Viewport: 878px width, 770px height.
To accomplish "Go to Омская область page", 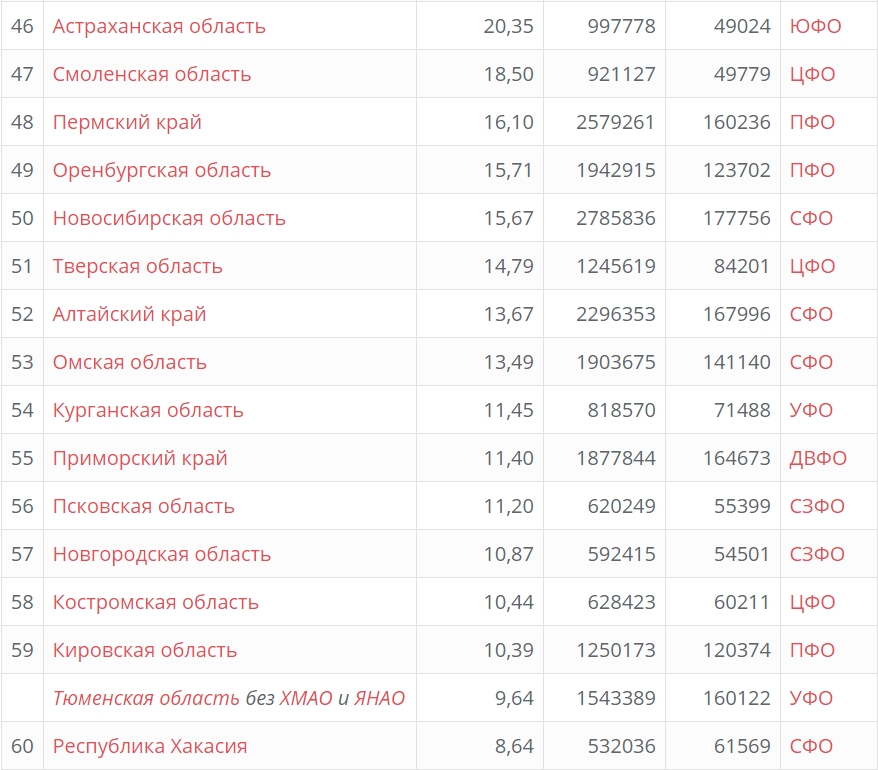I will pyautogui.click(x=130, y=362).
